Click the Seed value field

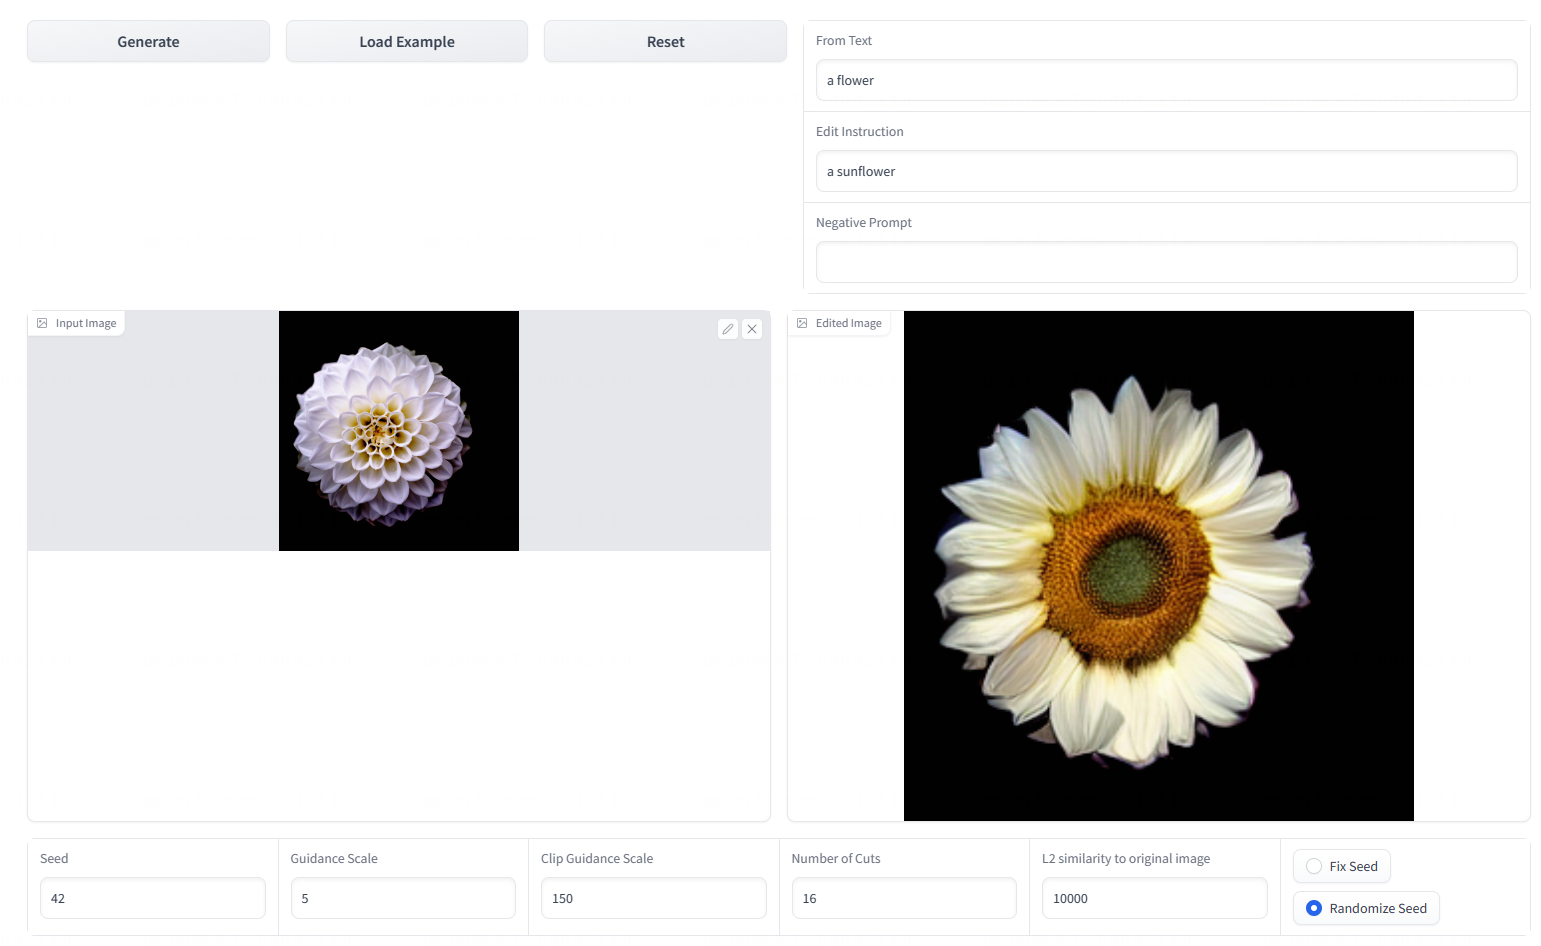153,898
